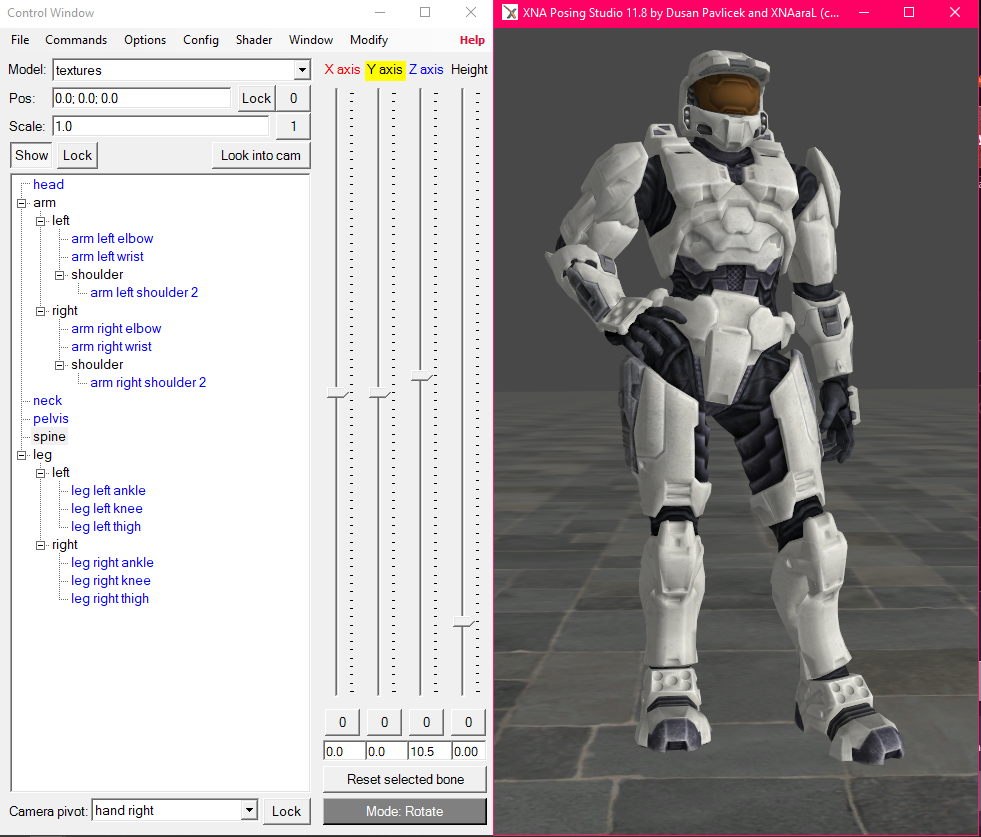
Task: Select the leg right thigh bone
Action: (109, 599)
